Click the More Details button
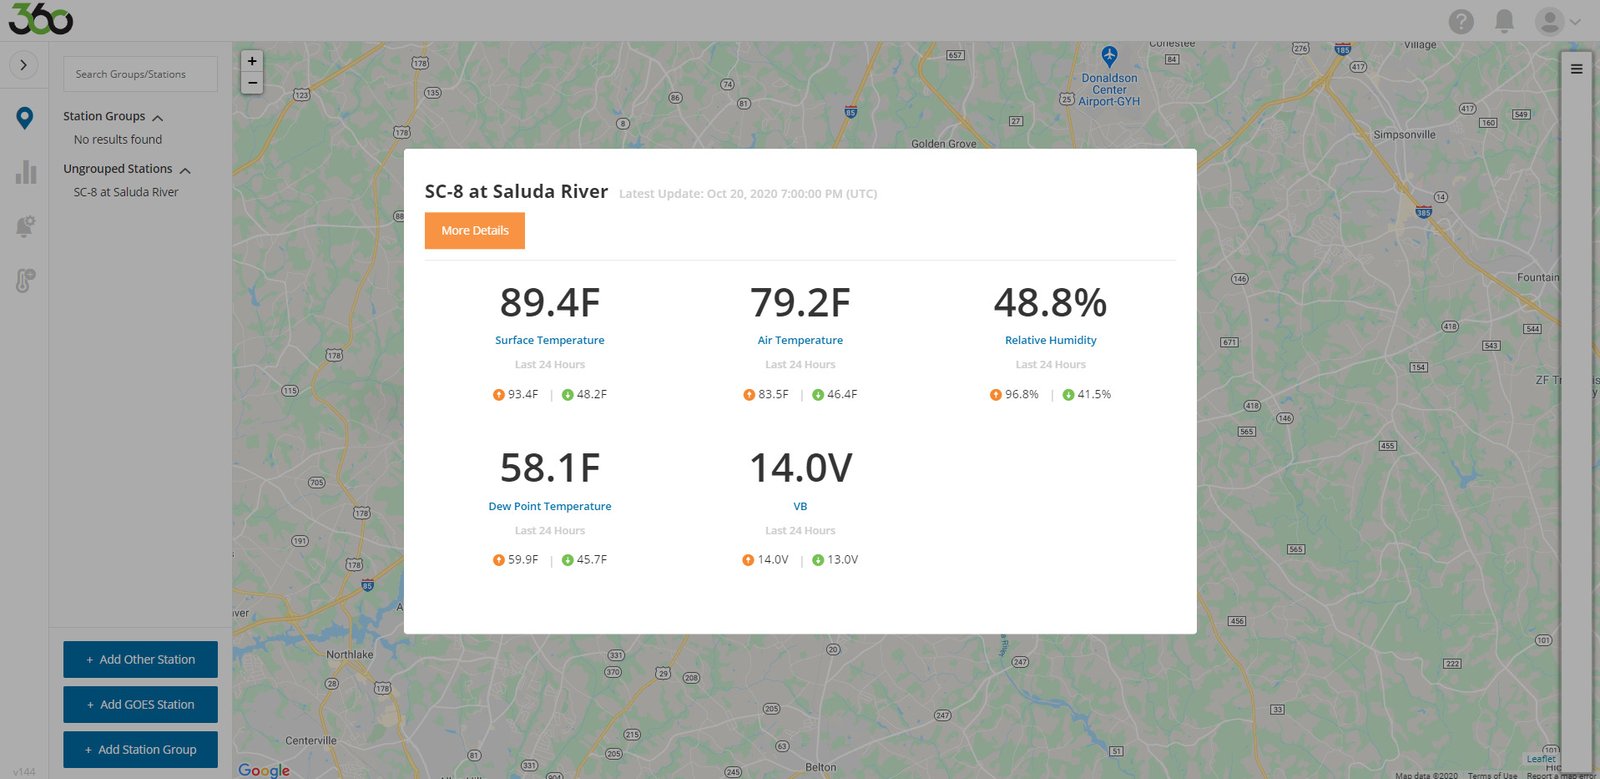 (x=475, y=230)
